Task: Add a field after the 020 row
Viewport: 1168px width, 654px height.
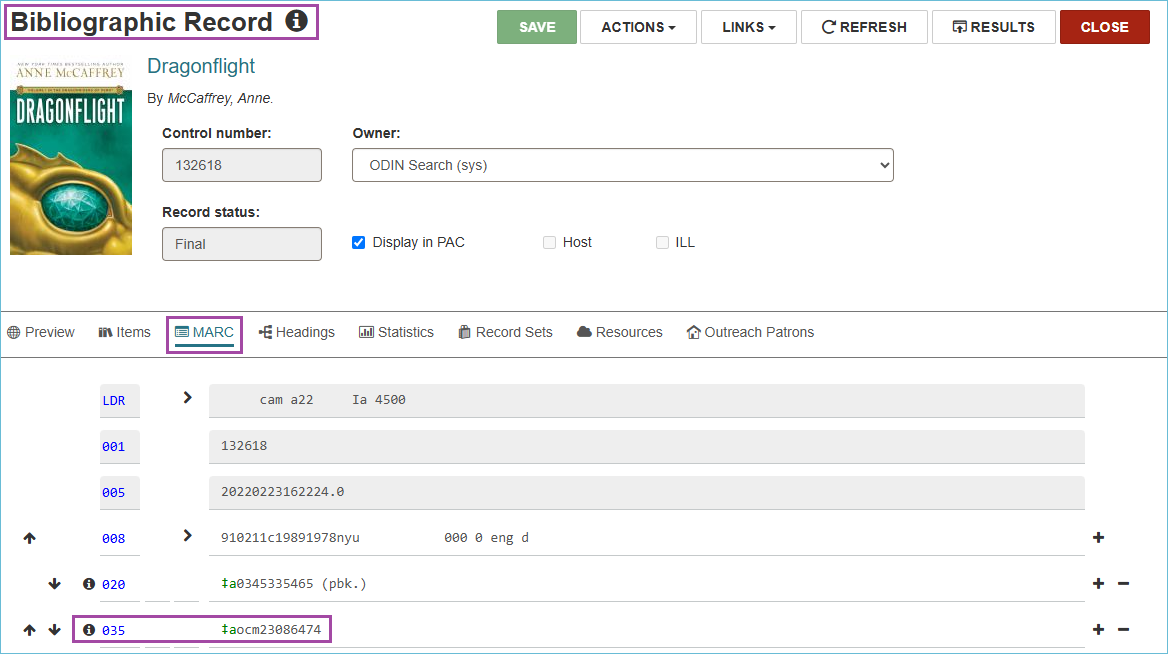Action: tap(1099, 584)
